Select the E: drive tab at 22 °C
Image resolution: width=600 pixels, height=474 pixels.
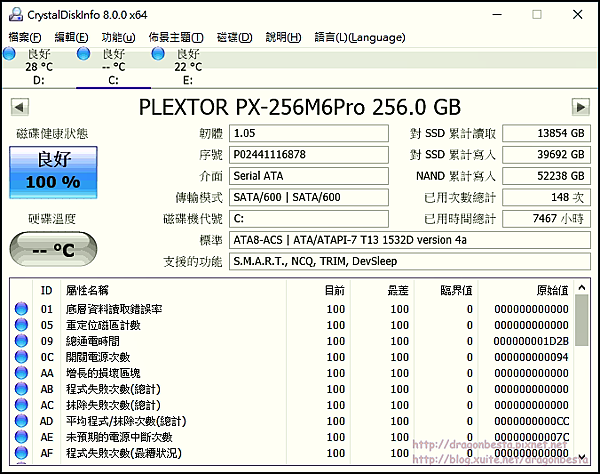(188, 67)
